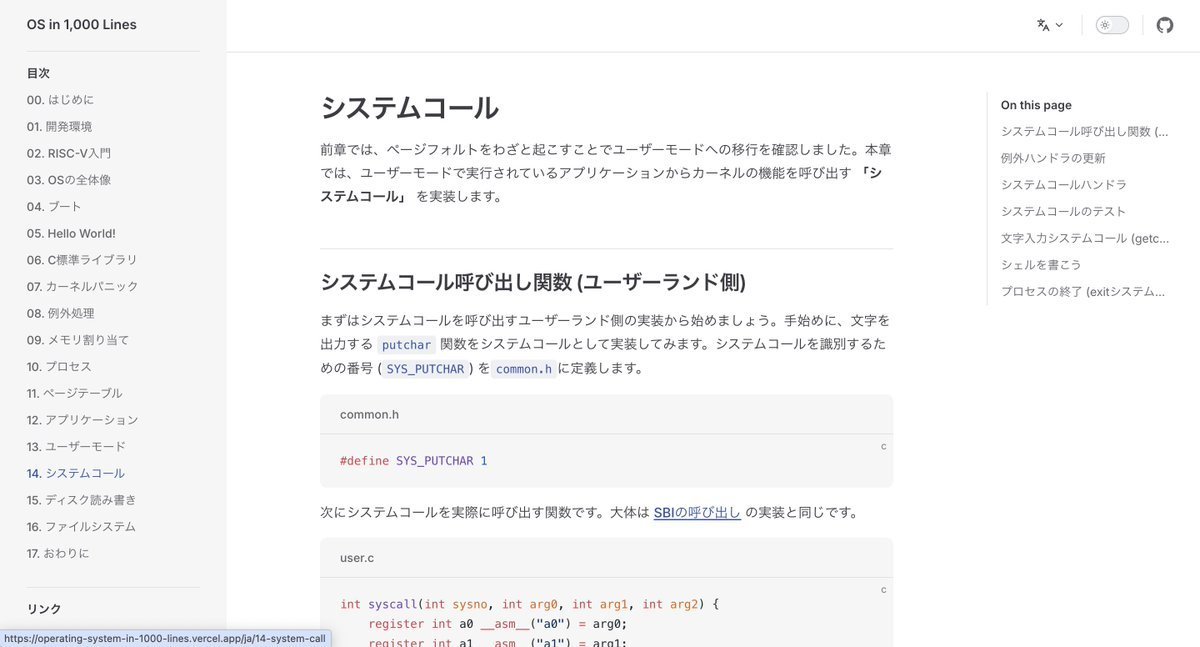This screenshot has width=1200, height=647.
Task: Open chapter 15. ディスク読み書き
Action: pos(82,500)
